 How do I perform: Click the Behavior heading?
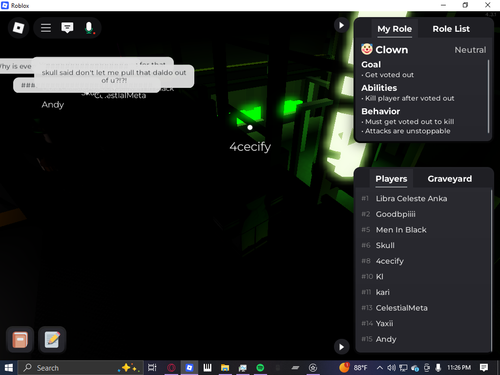[381, 111]
